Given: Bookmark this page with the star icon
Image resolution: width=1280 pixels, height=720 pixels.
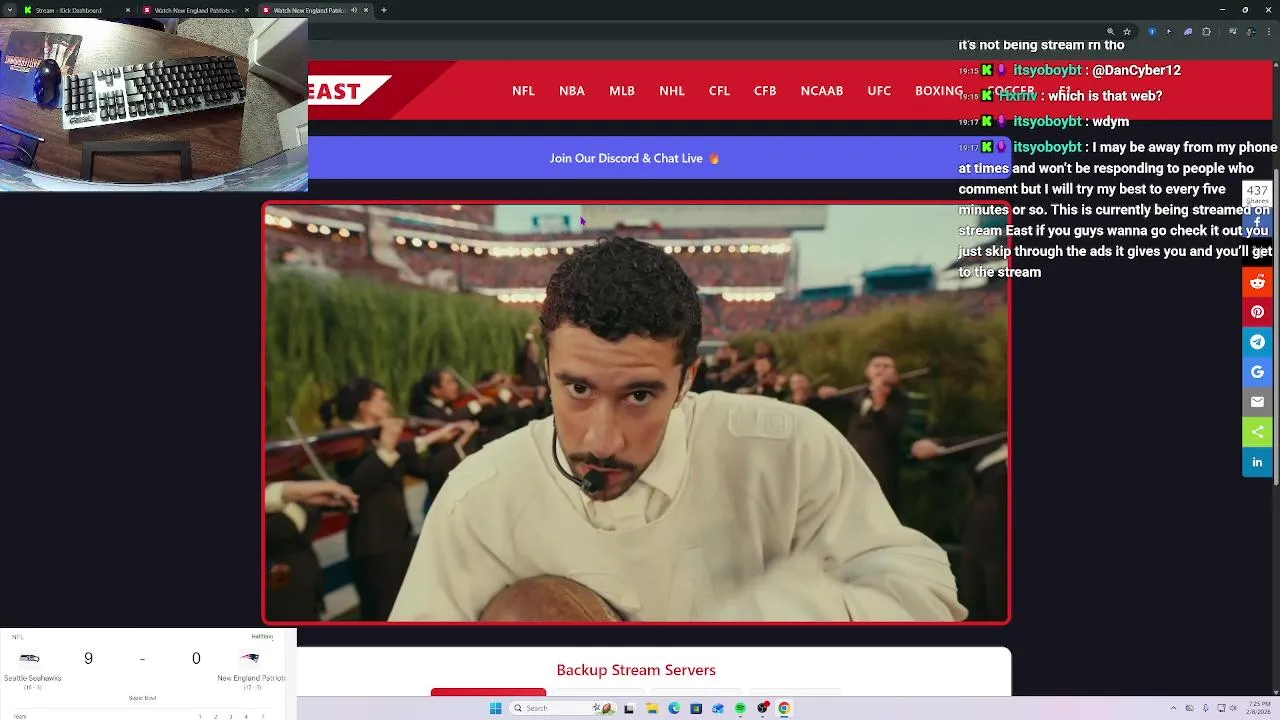Looking at the screenshot, I should [1127, 31].
